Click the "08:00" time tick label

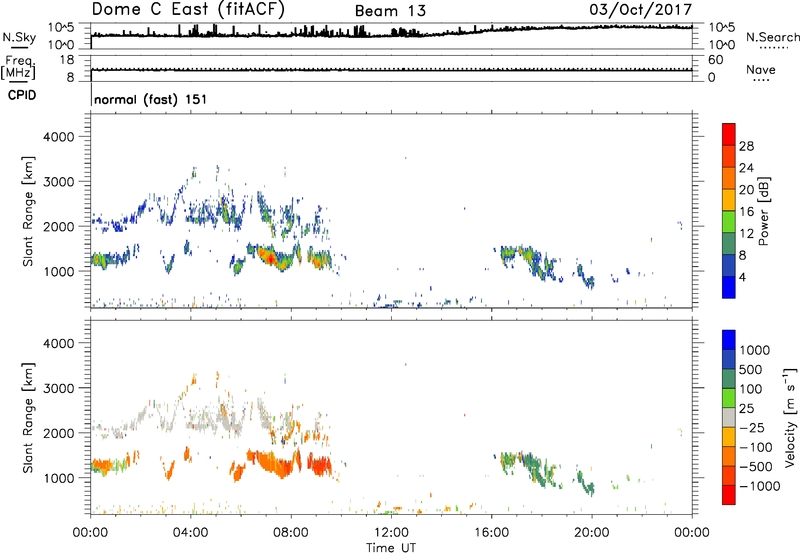tap(291, 533)
